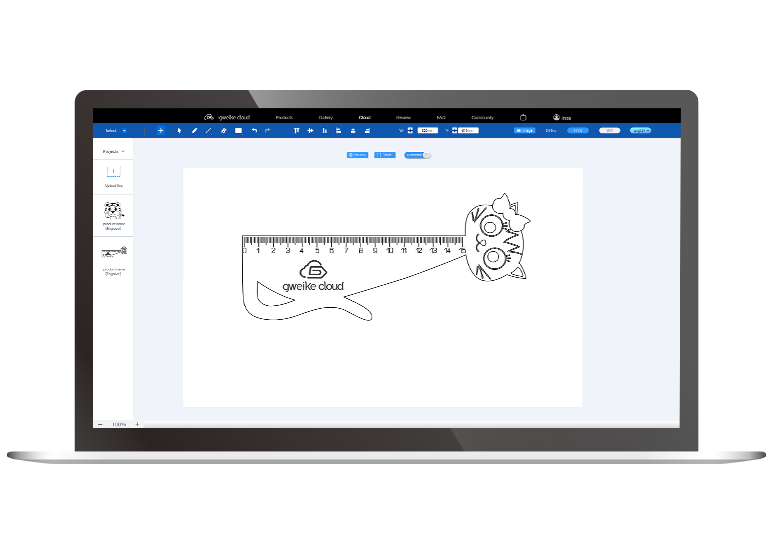Open the Products menu item

(x=284, y=117)
